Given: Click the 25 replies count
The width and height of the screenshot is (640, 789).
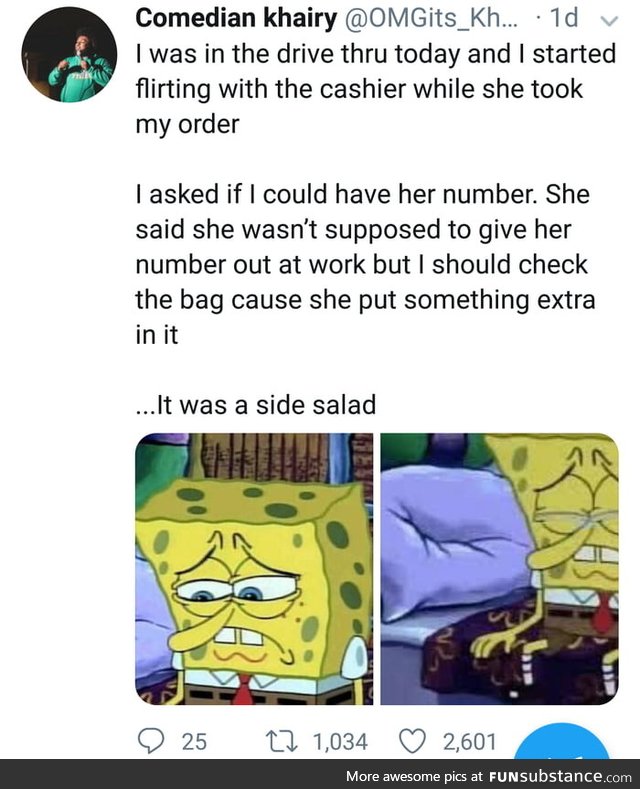Looking at the screenshot, I should (x=194, y=742).
